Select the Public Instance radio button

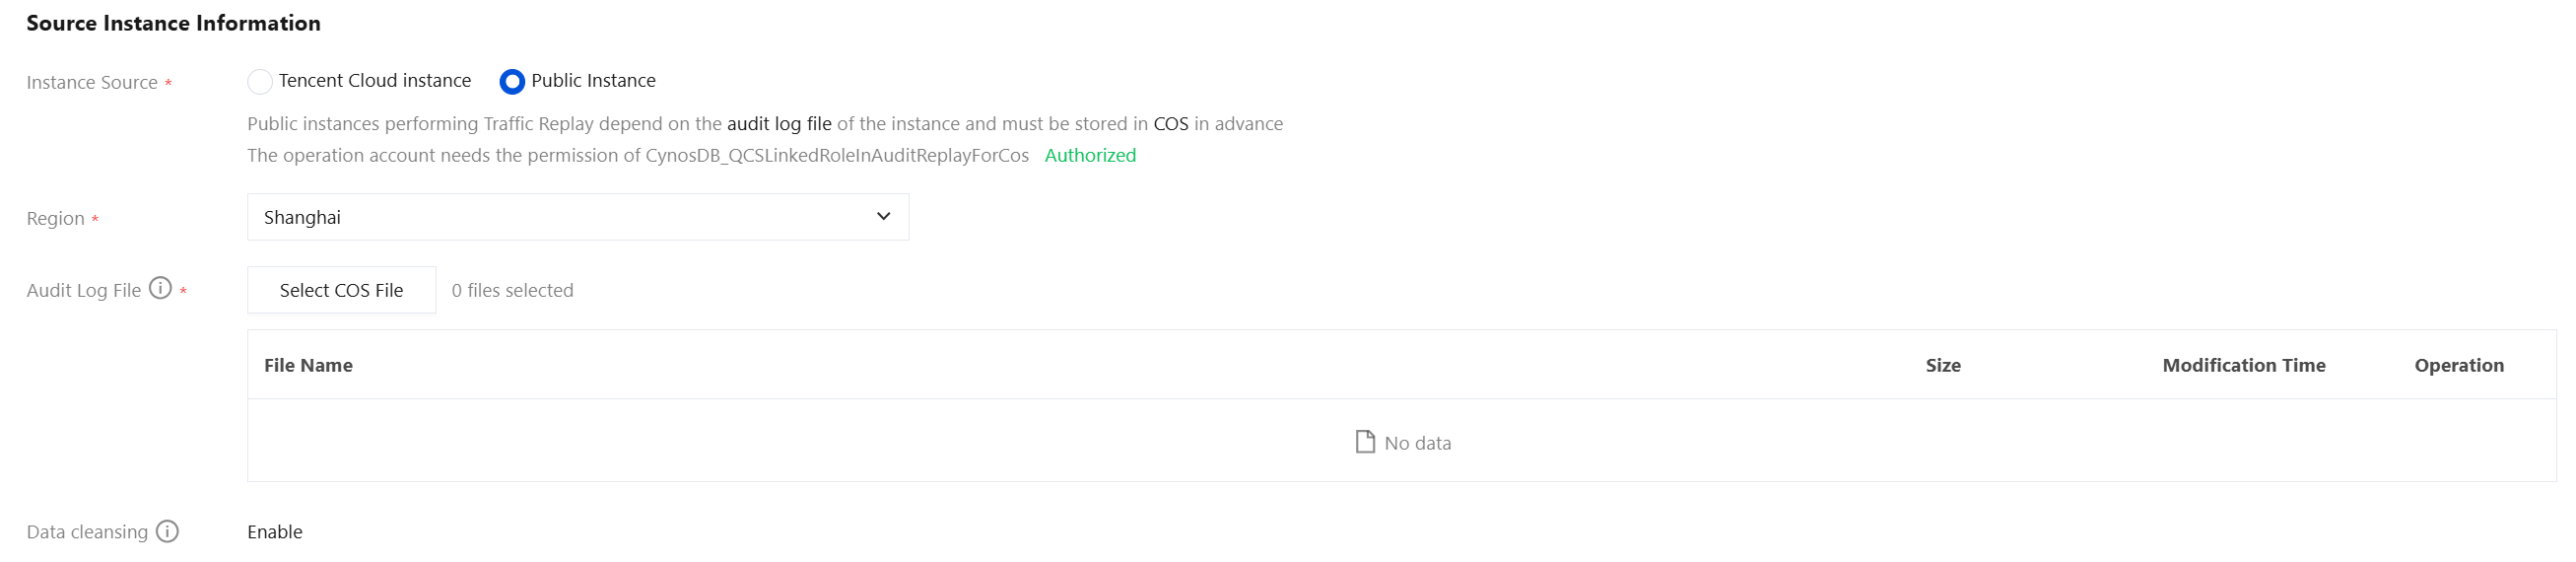pyautogui.click(x=512, y=81)
